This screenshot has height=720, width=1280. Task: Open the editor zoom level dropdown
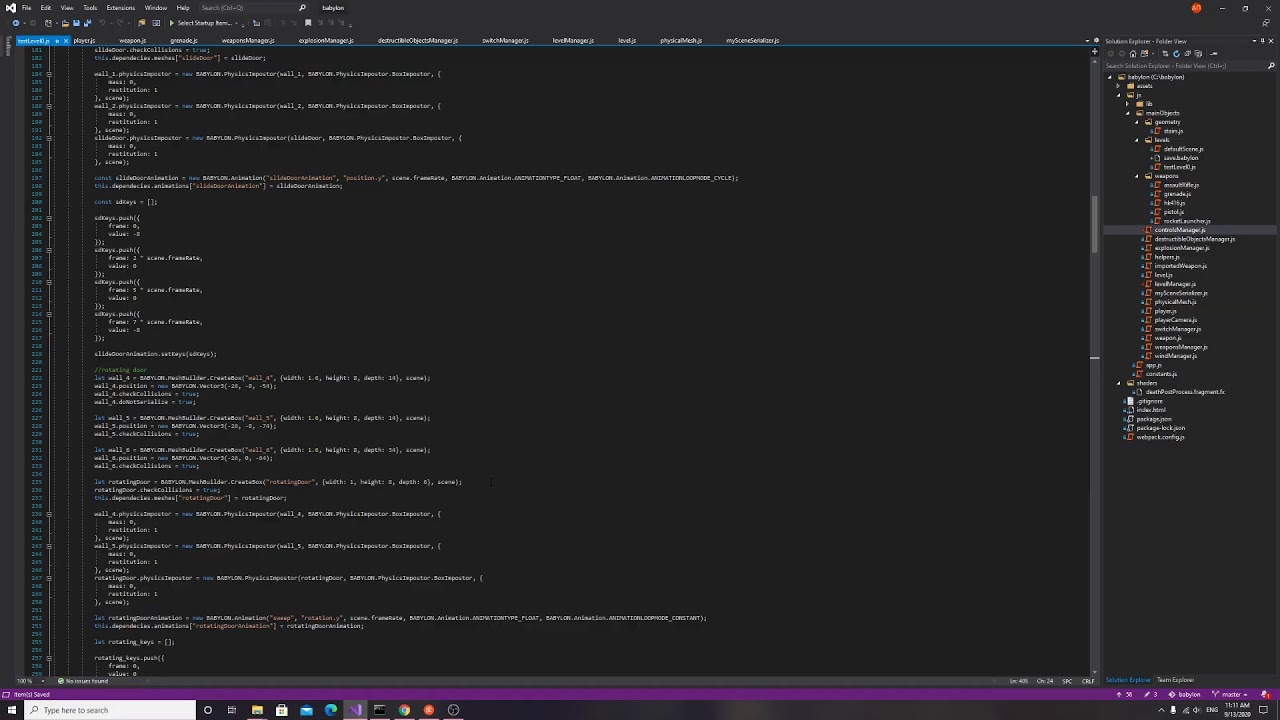43,681
